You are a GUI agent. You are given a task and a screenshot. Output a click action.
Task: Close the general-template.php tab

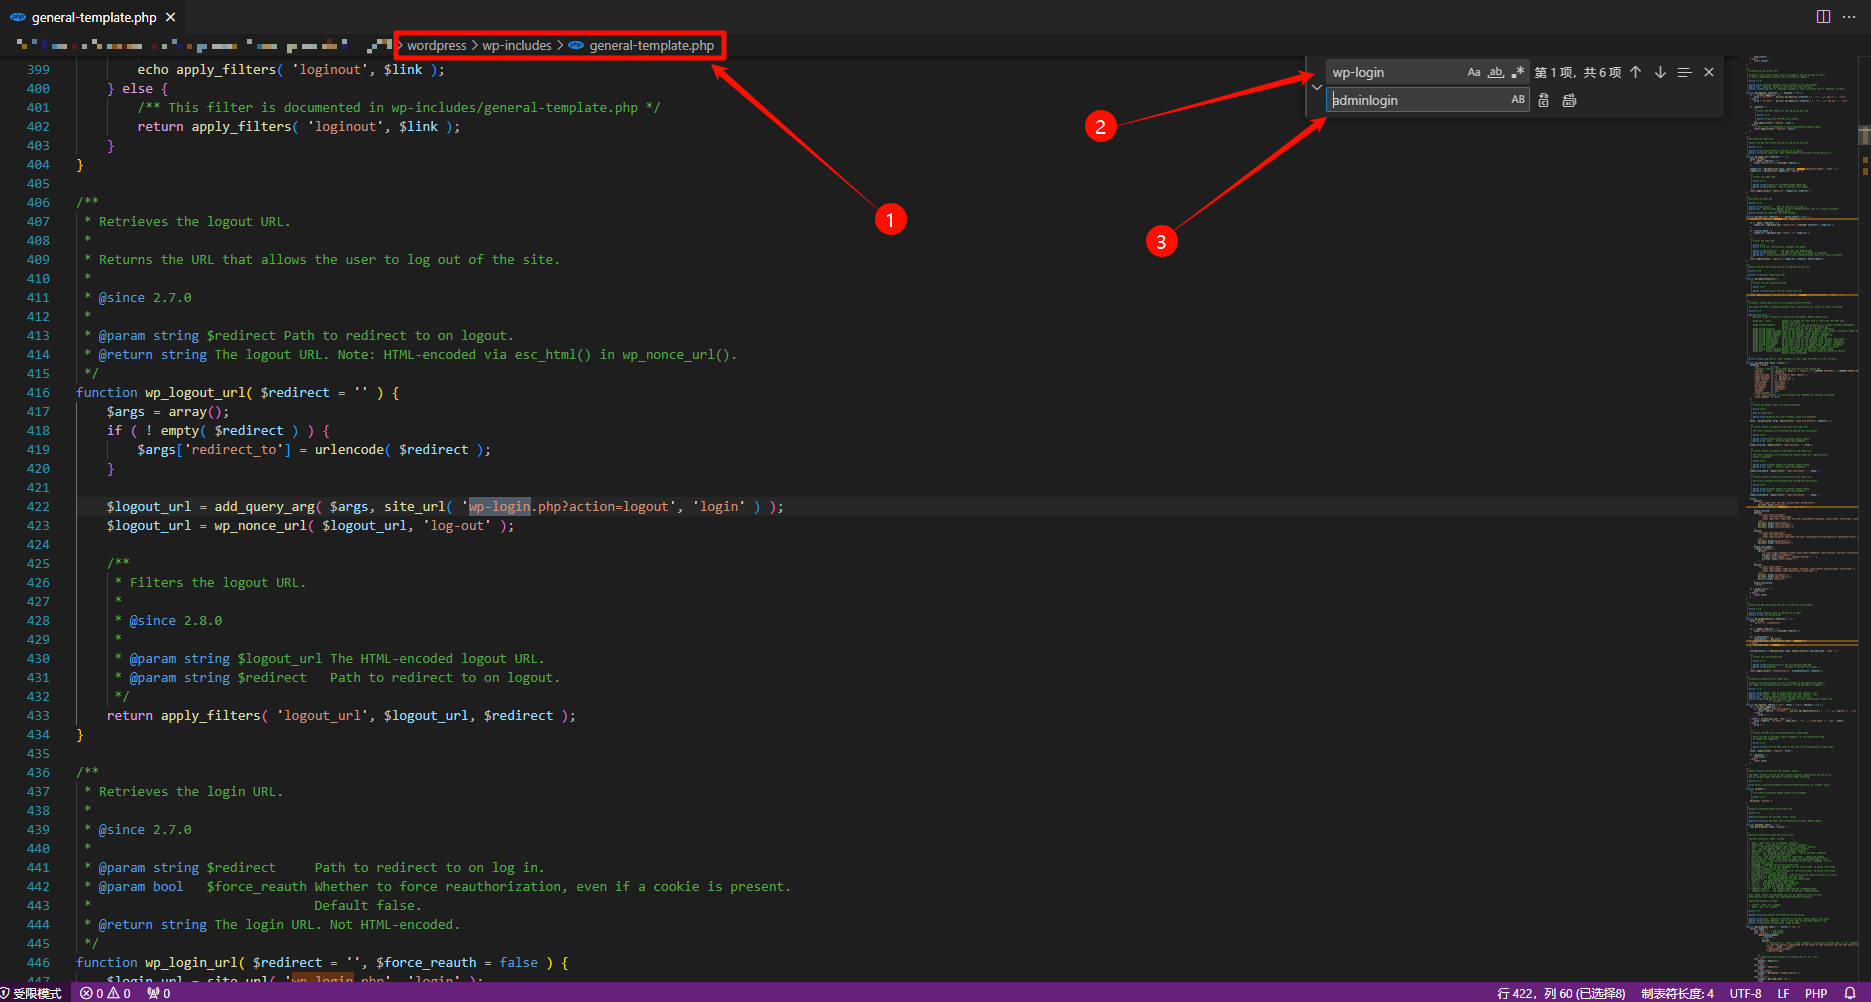[171, 17]
